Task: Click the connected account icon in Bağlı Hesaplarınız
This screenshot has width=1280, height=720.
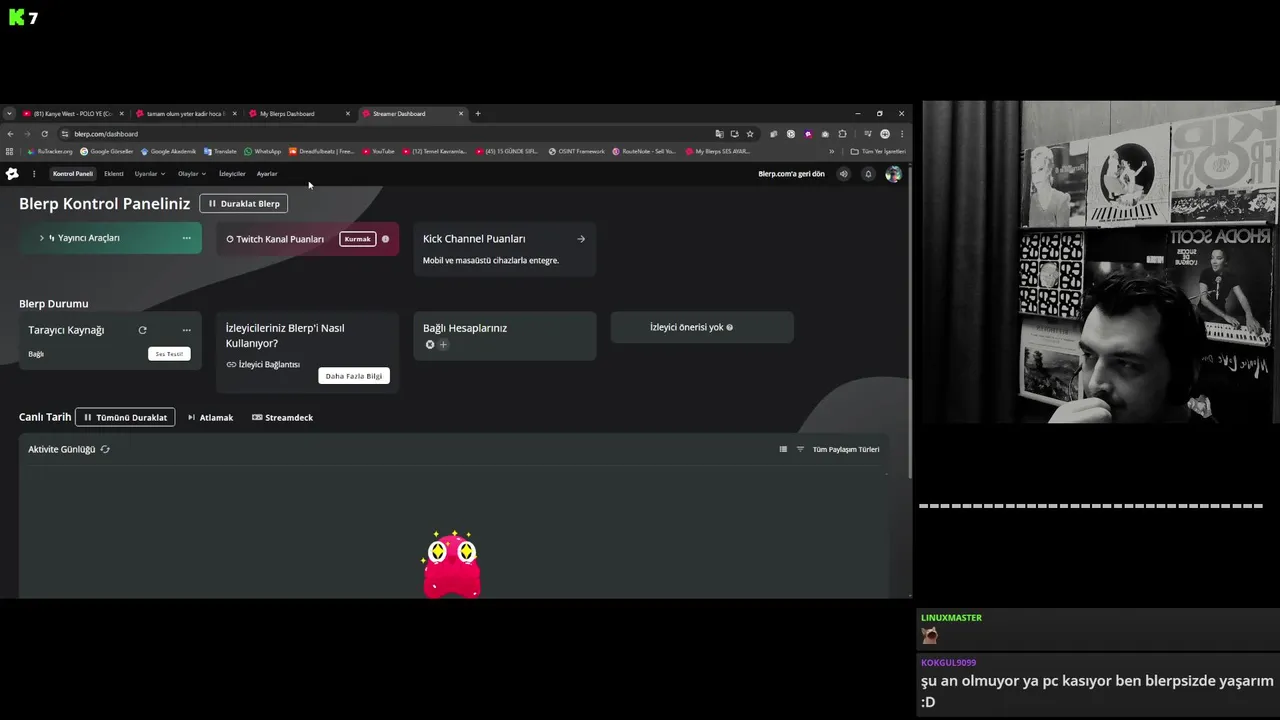Action: 430,345
